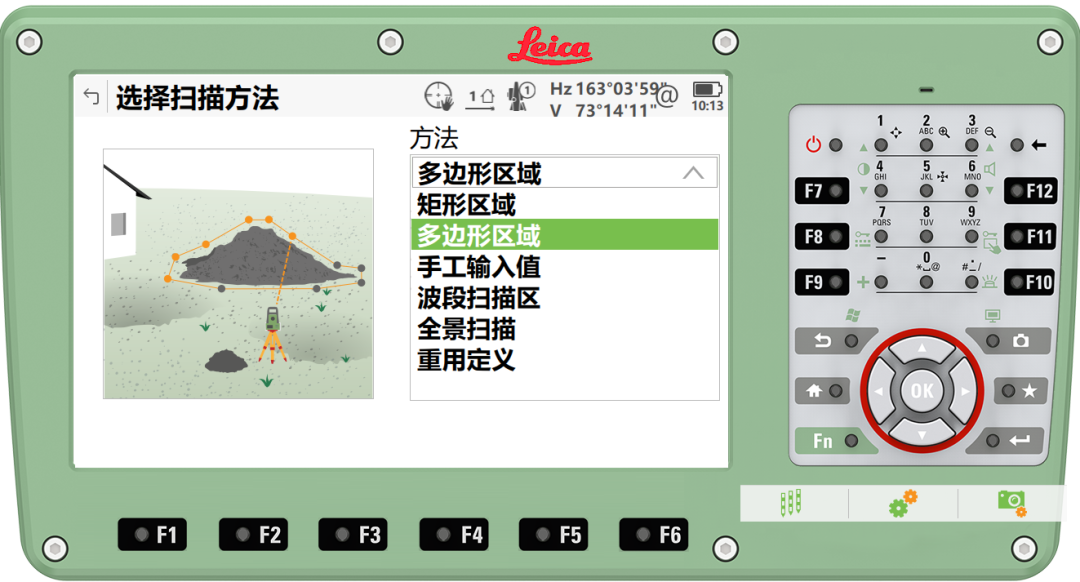Tap the 8 TUV keypad key
The height and width of the screenshot is (582, 1080).
926,237
